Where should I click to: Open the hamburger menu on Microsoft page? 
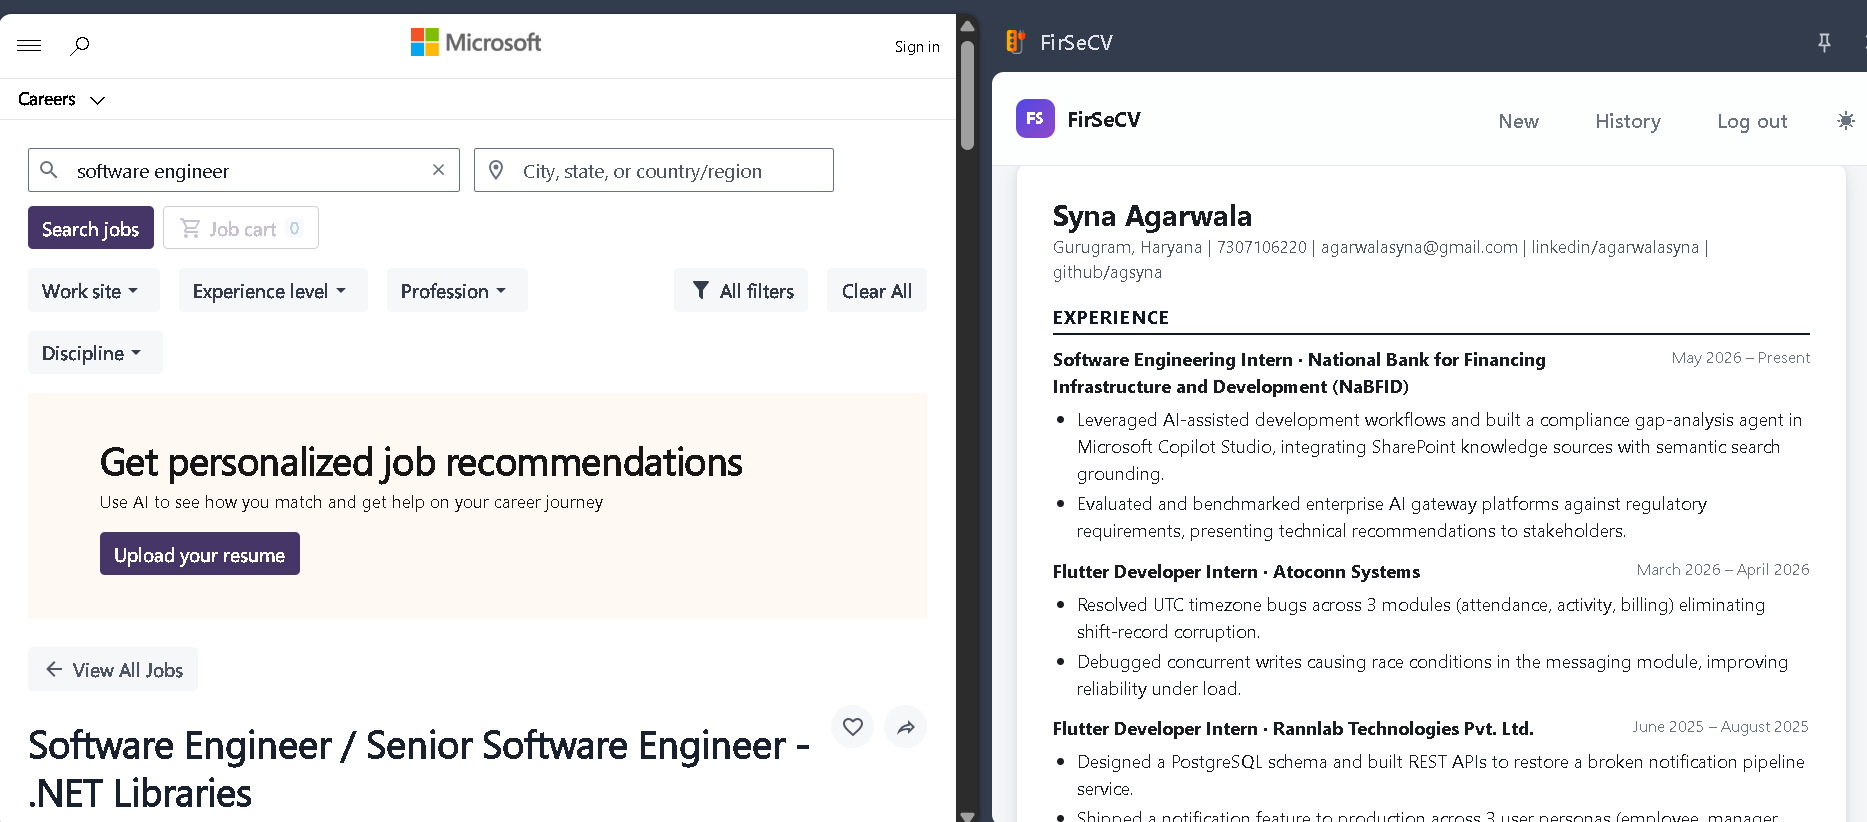click(29, 45)
